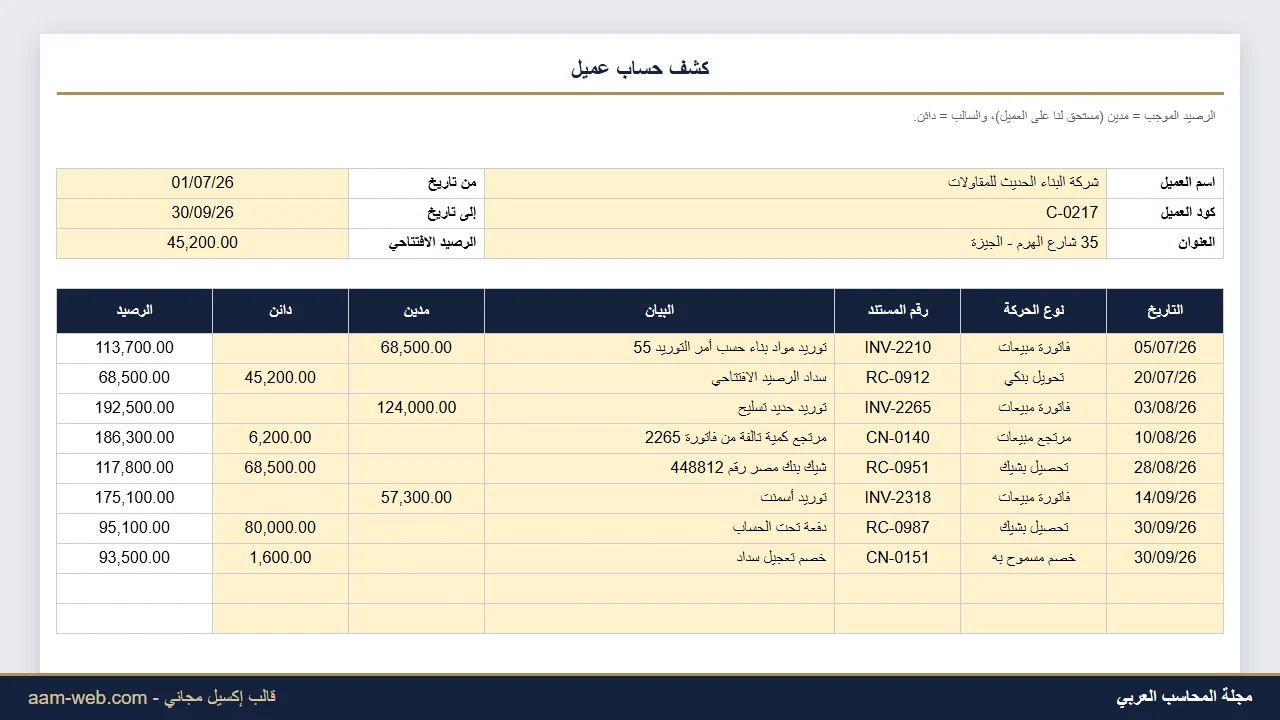The image size is (1280, 720).
Task: Click the address '35 شارع الهرم - الجيزة'
Action: pyautogui.click(x=1034, y=243)
